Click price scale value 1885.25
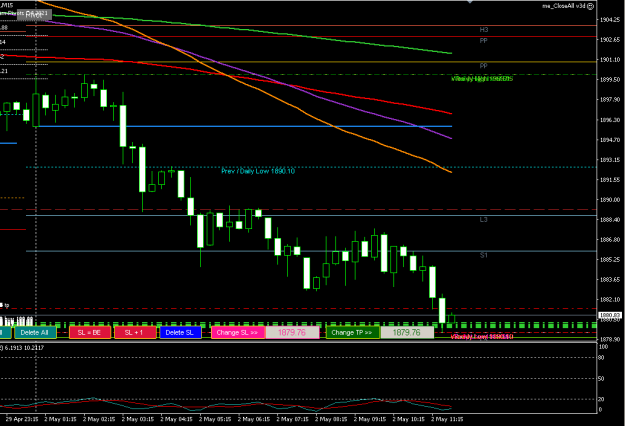This screenshot has height=426, width=625. pyautogui.click(x=610, y=259)
